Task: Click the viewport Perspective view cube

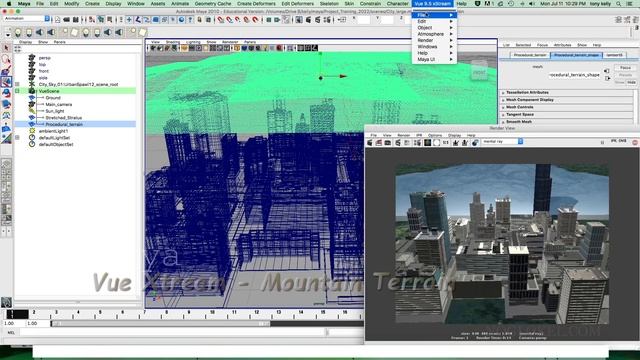Action: pos(479,71)
